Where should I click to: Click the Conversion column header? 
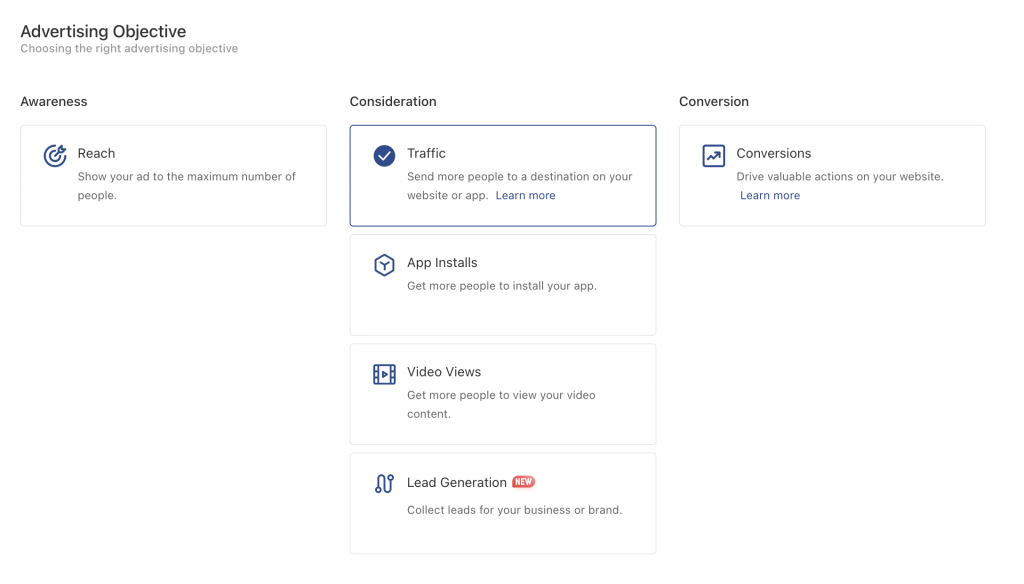tap(714, 101)
